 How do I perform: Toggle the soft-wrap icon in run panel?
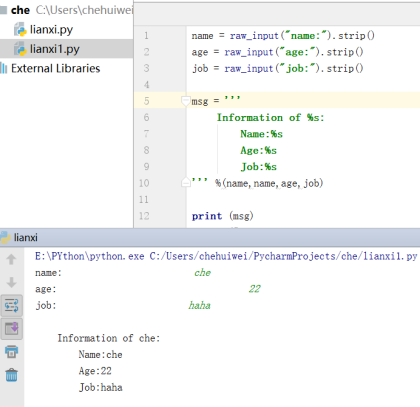click(x=12, y=305)
